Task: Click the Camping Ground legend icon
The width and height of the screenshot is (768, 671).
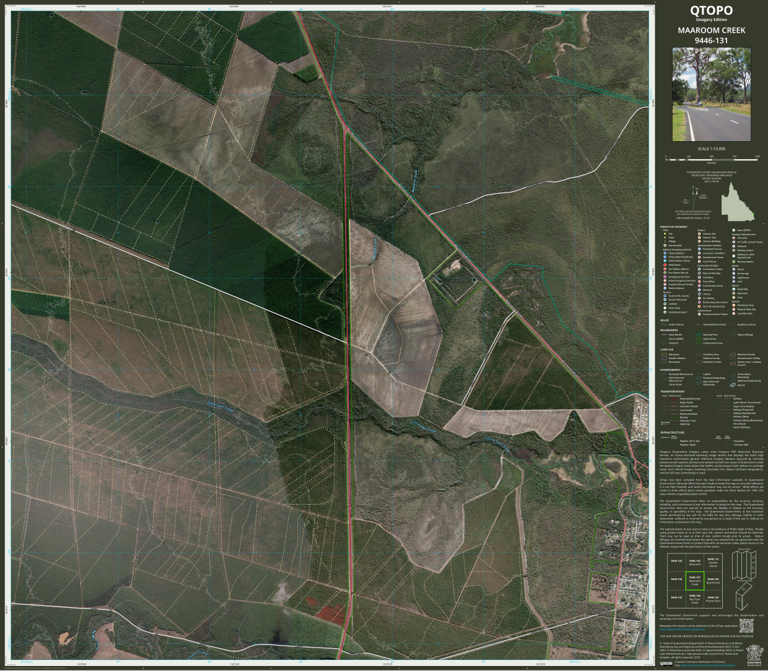Action: click(665, 312)
